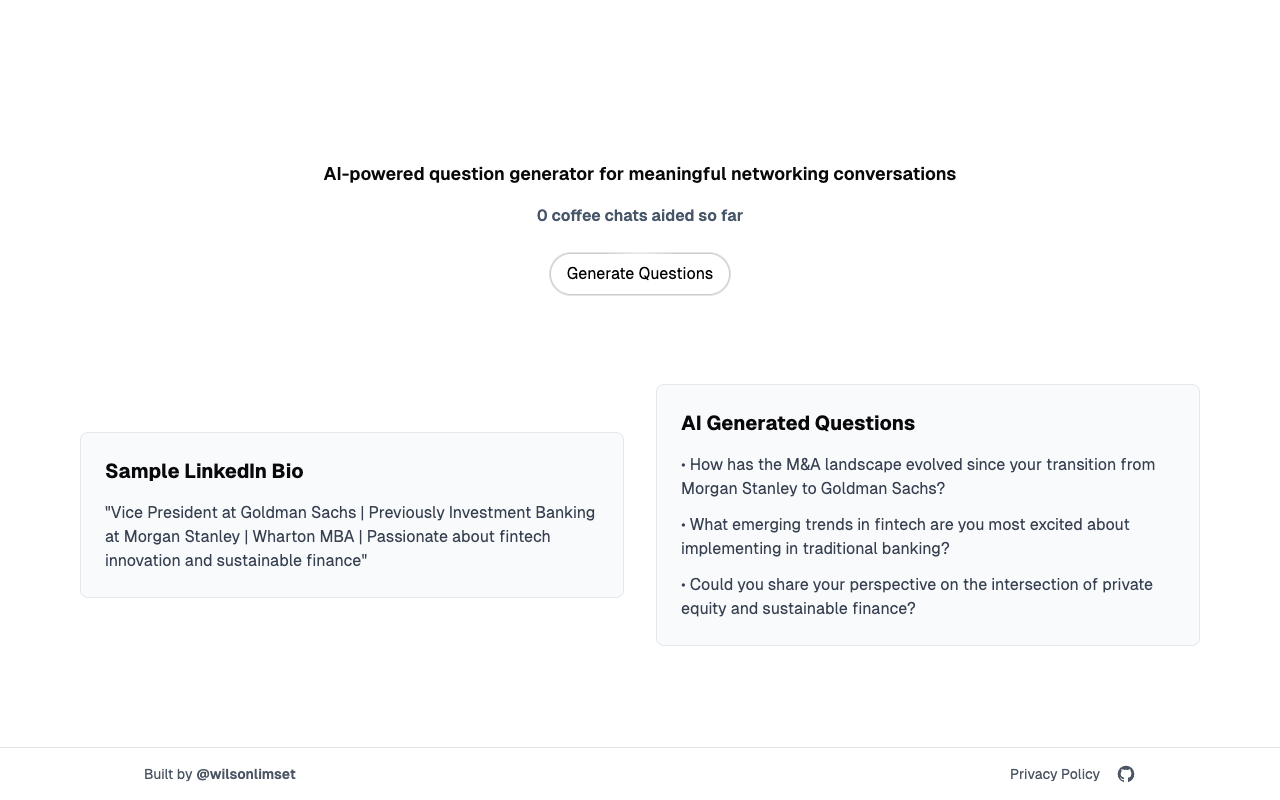Click the Generate Questions button

click(x=640, y=274)
